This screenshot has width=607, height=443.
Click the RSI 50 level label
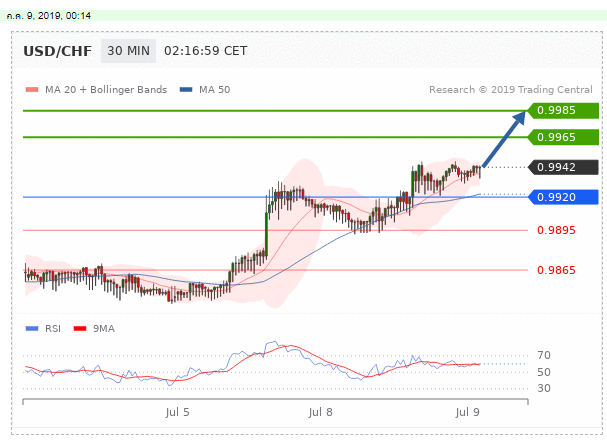544,372
